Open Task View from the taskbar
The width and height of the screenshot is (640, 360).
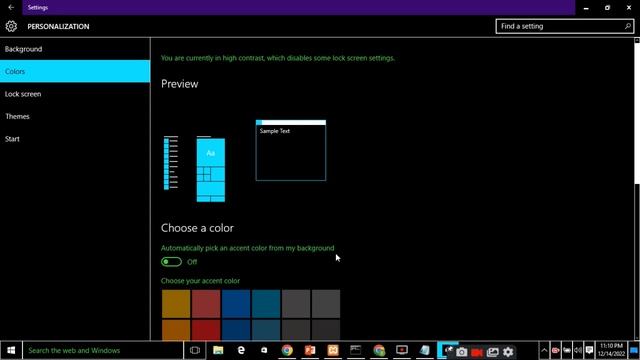point(195,350)
